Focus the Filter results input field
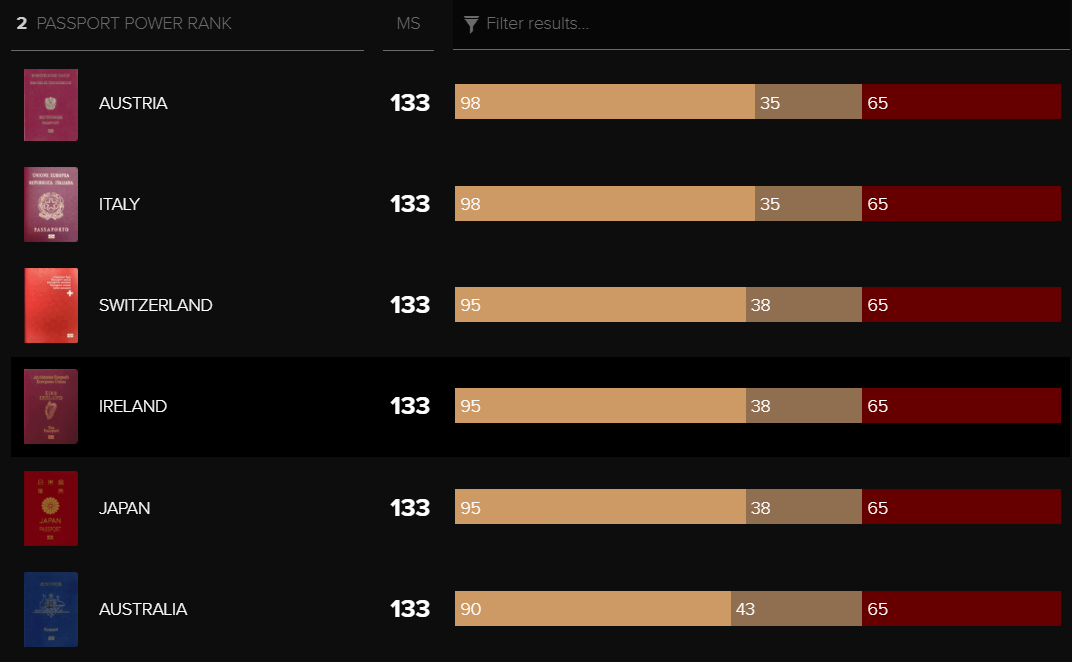Viewport: 1072px width, 662px height. tap(760, 24)
